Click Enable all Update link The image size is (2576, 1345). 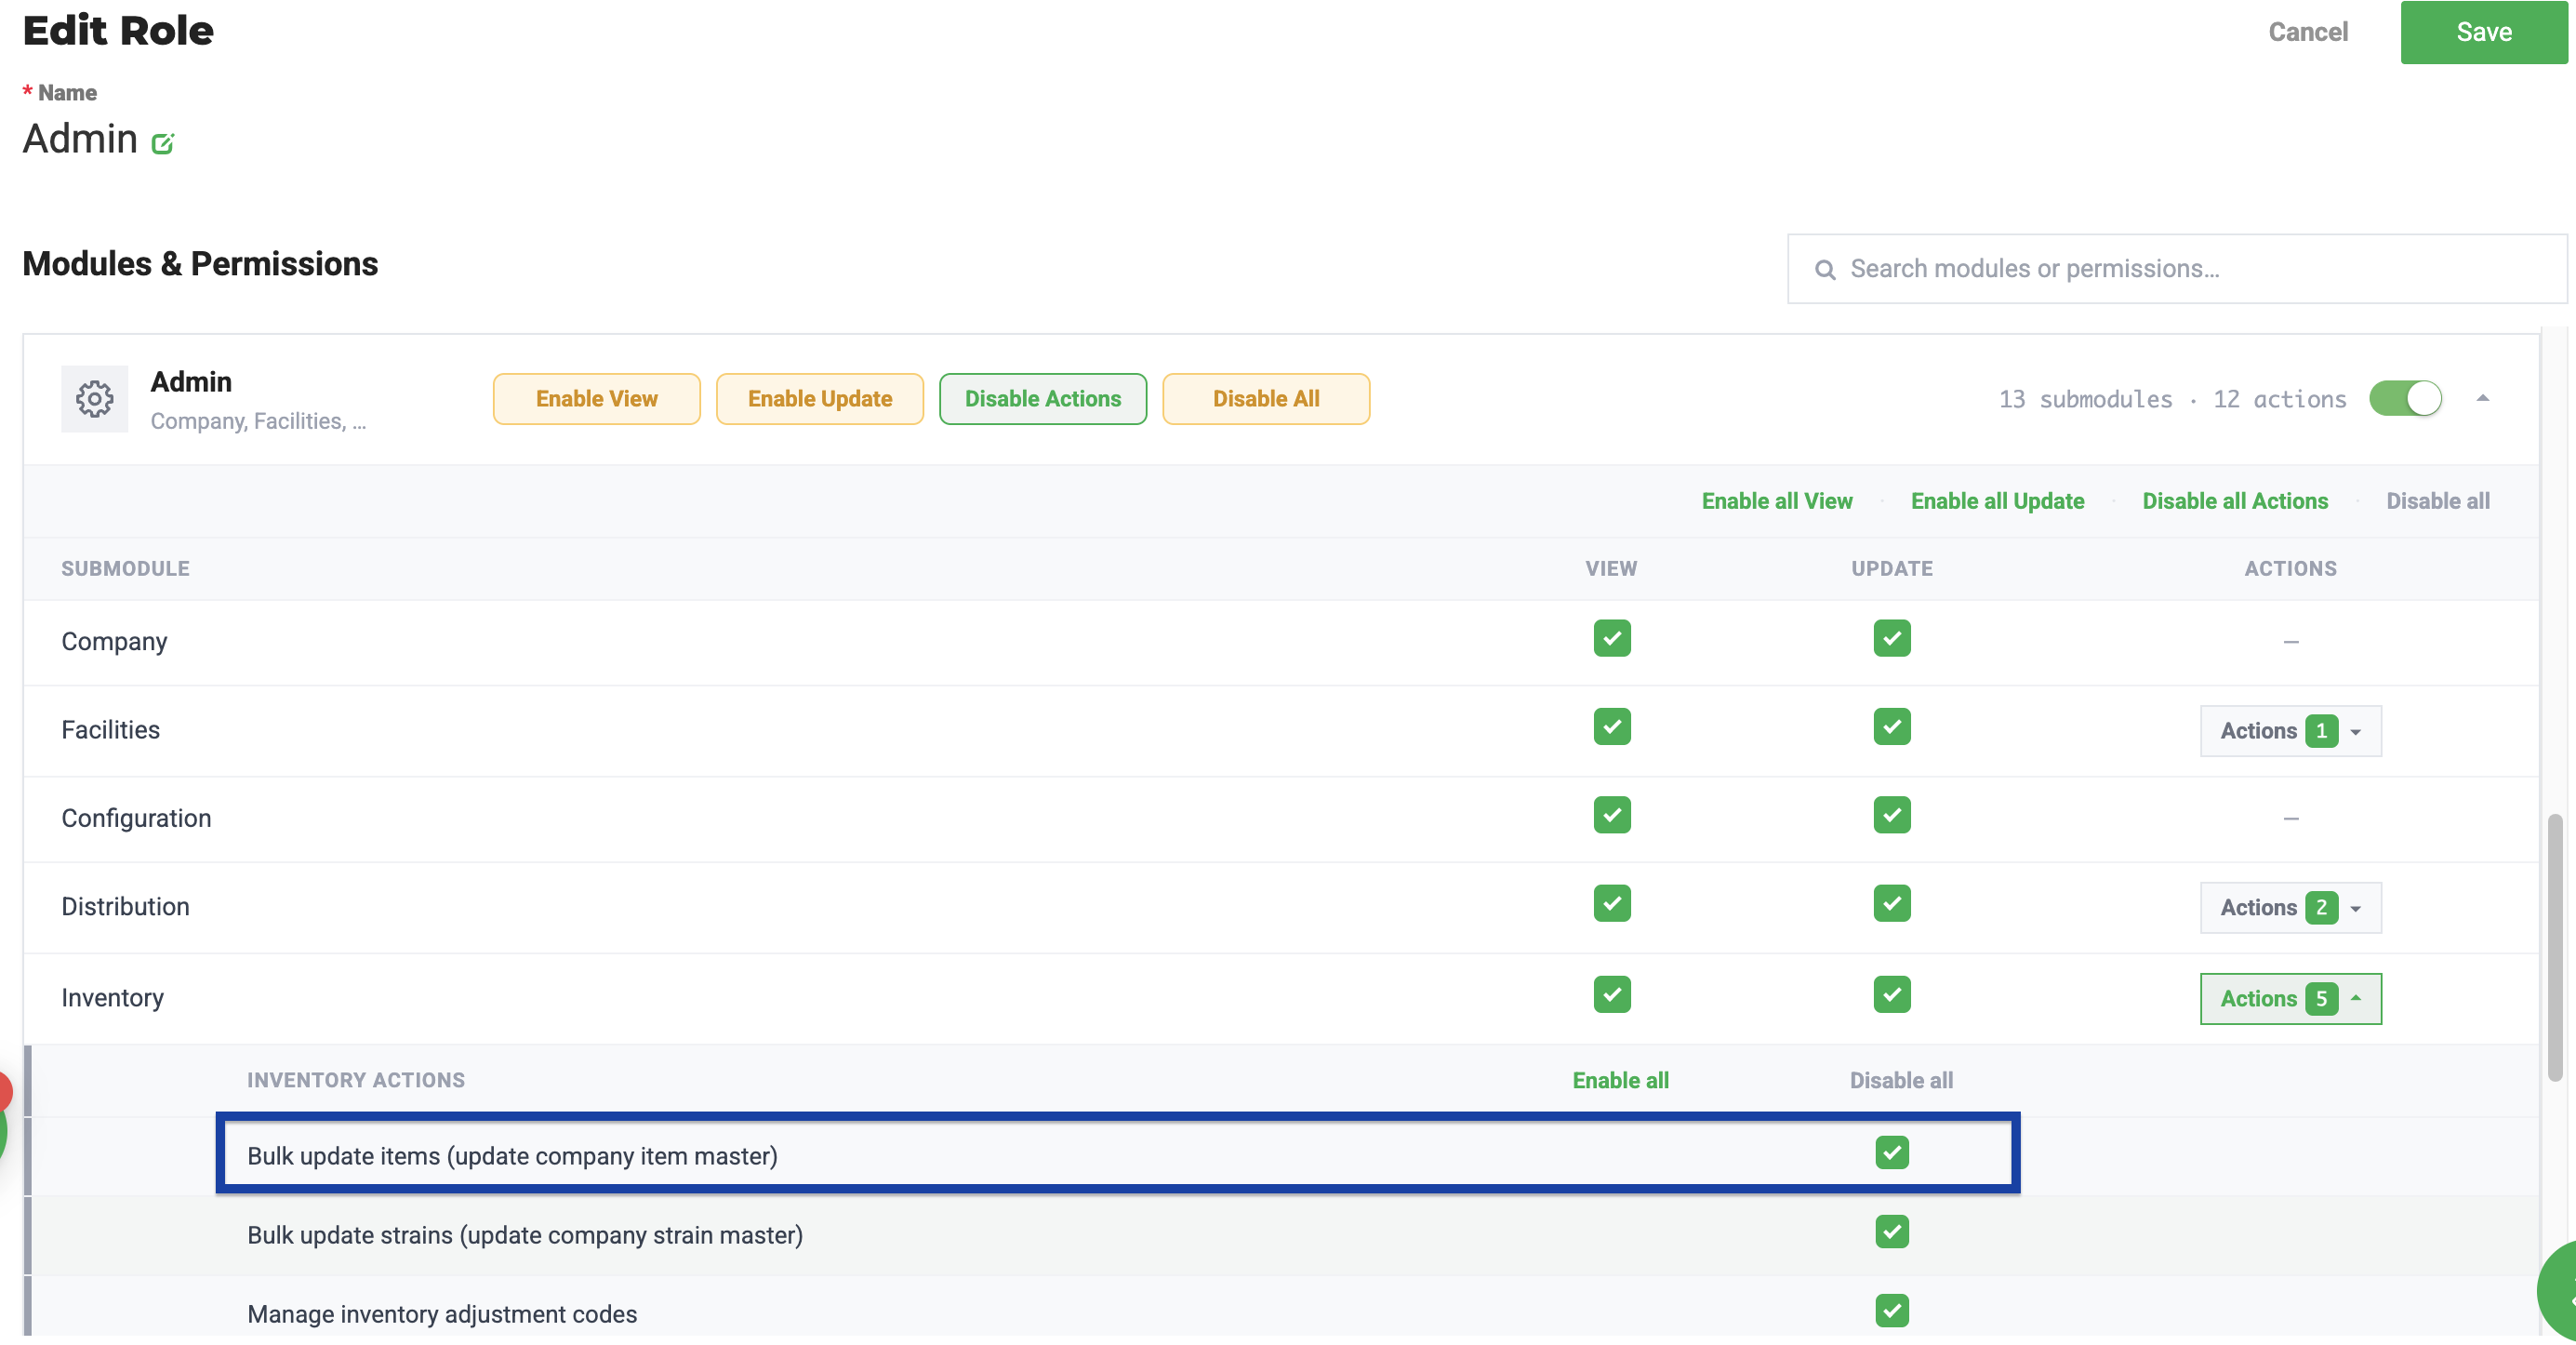1997,501
